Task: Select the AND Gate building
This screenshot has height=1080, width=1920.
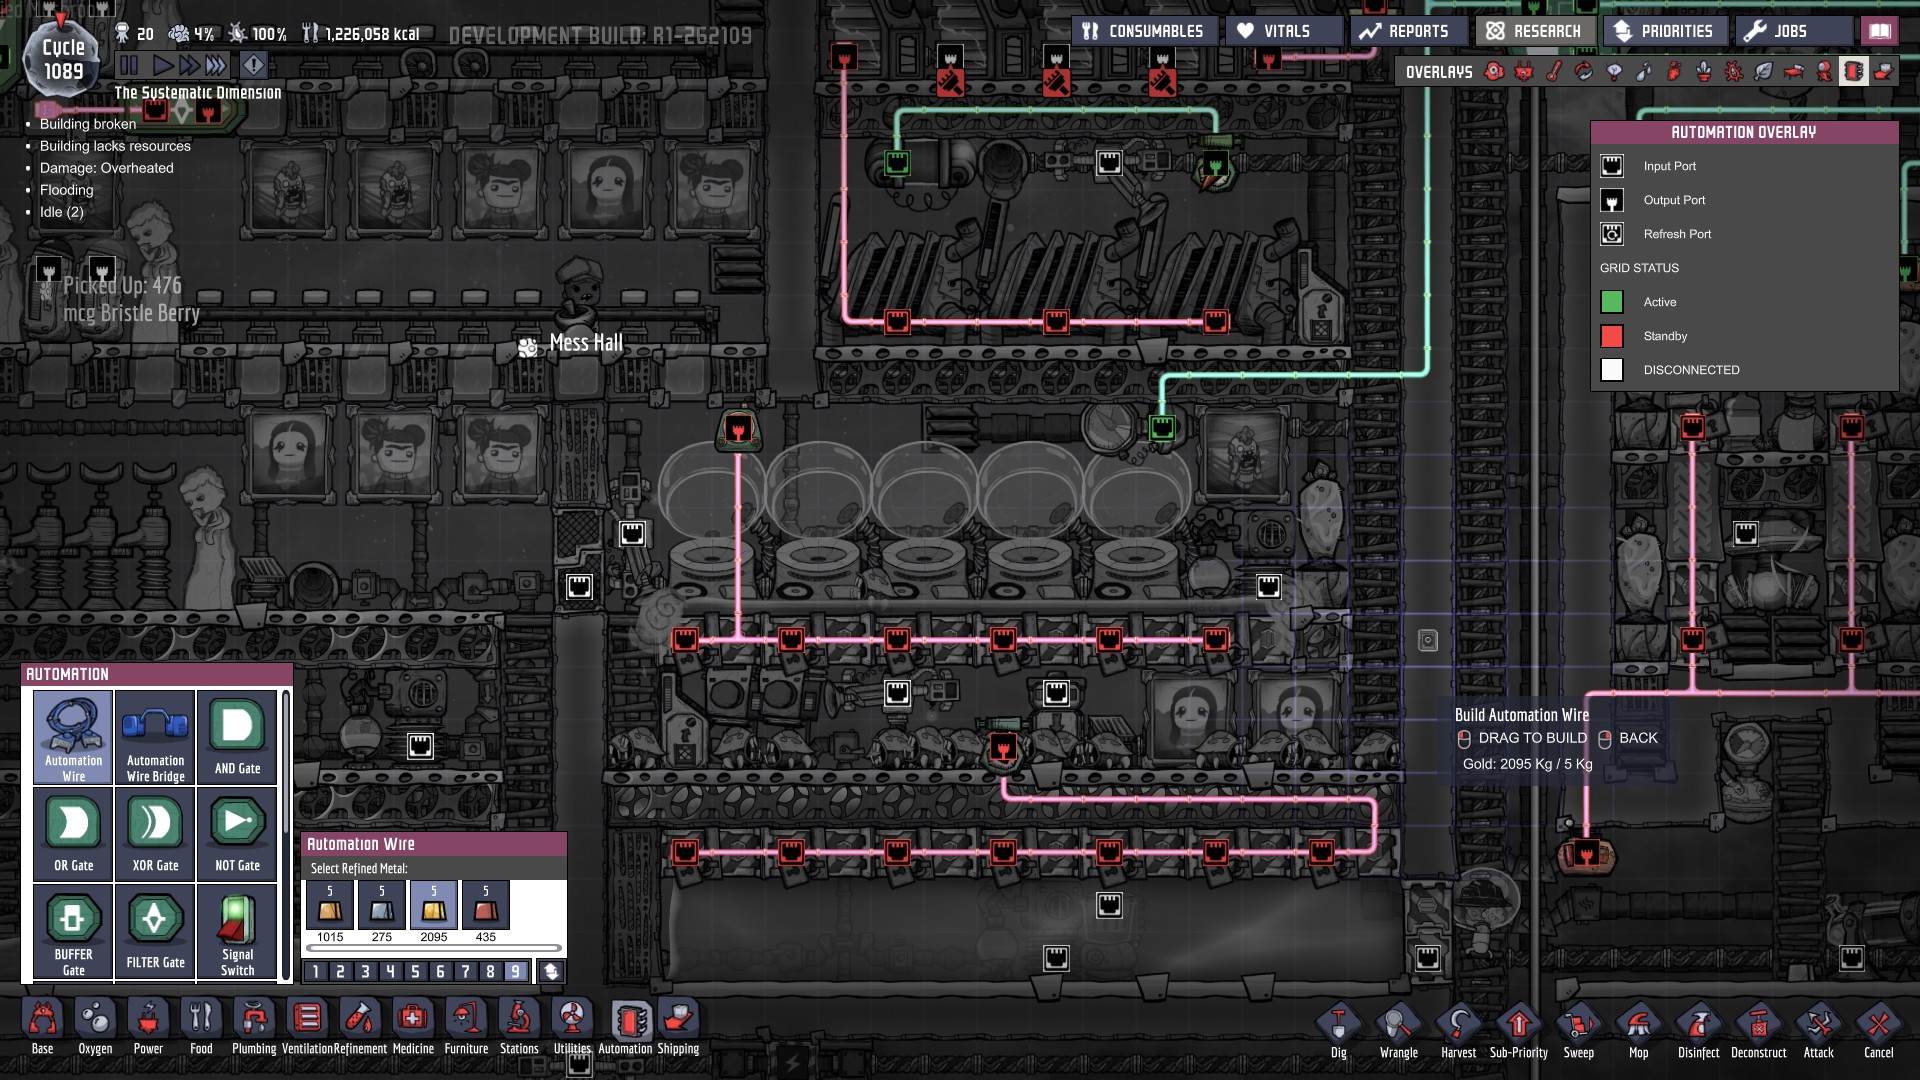Action: (x=237, y=736)
